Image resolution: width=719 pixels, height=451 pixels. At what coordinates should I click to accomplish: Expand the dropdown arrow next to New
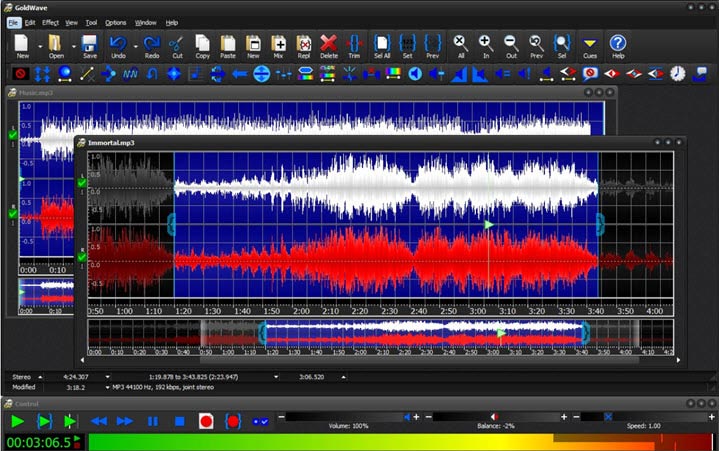[x=40, y=46]
